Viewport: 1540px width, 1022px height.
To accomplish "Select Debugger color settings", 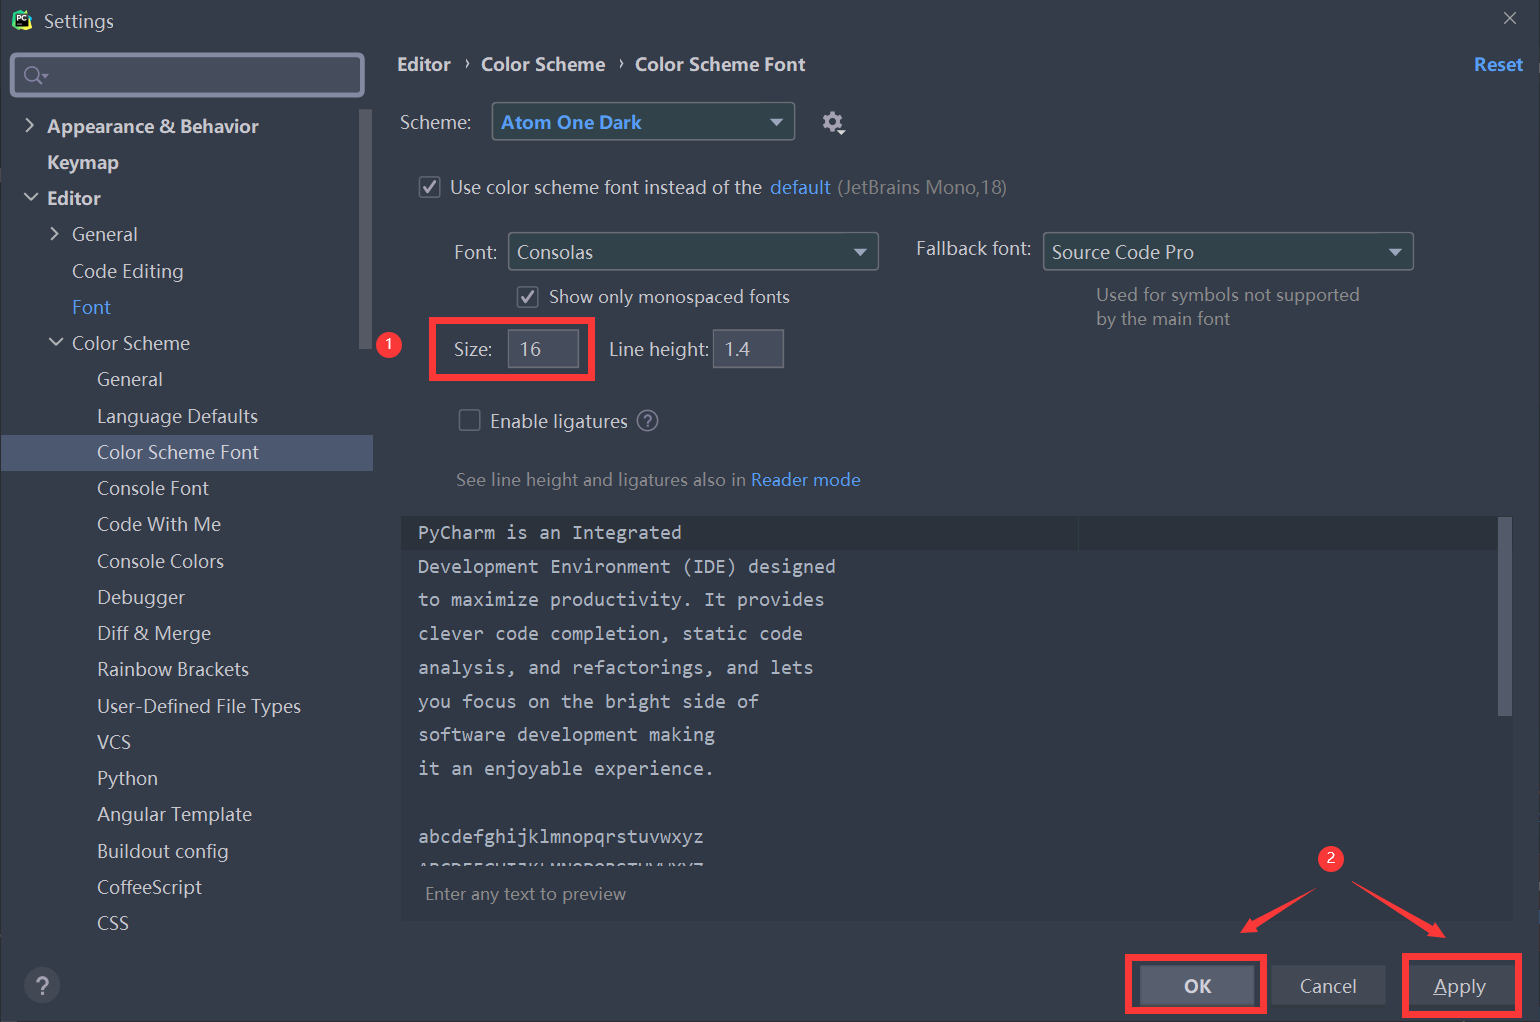I will 141,597.
